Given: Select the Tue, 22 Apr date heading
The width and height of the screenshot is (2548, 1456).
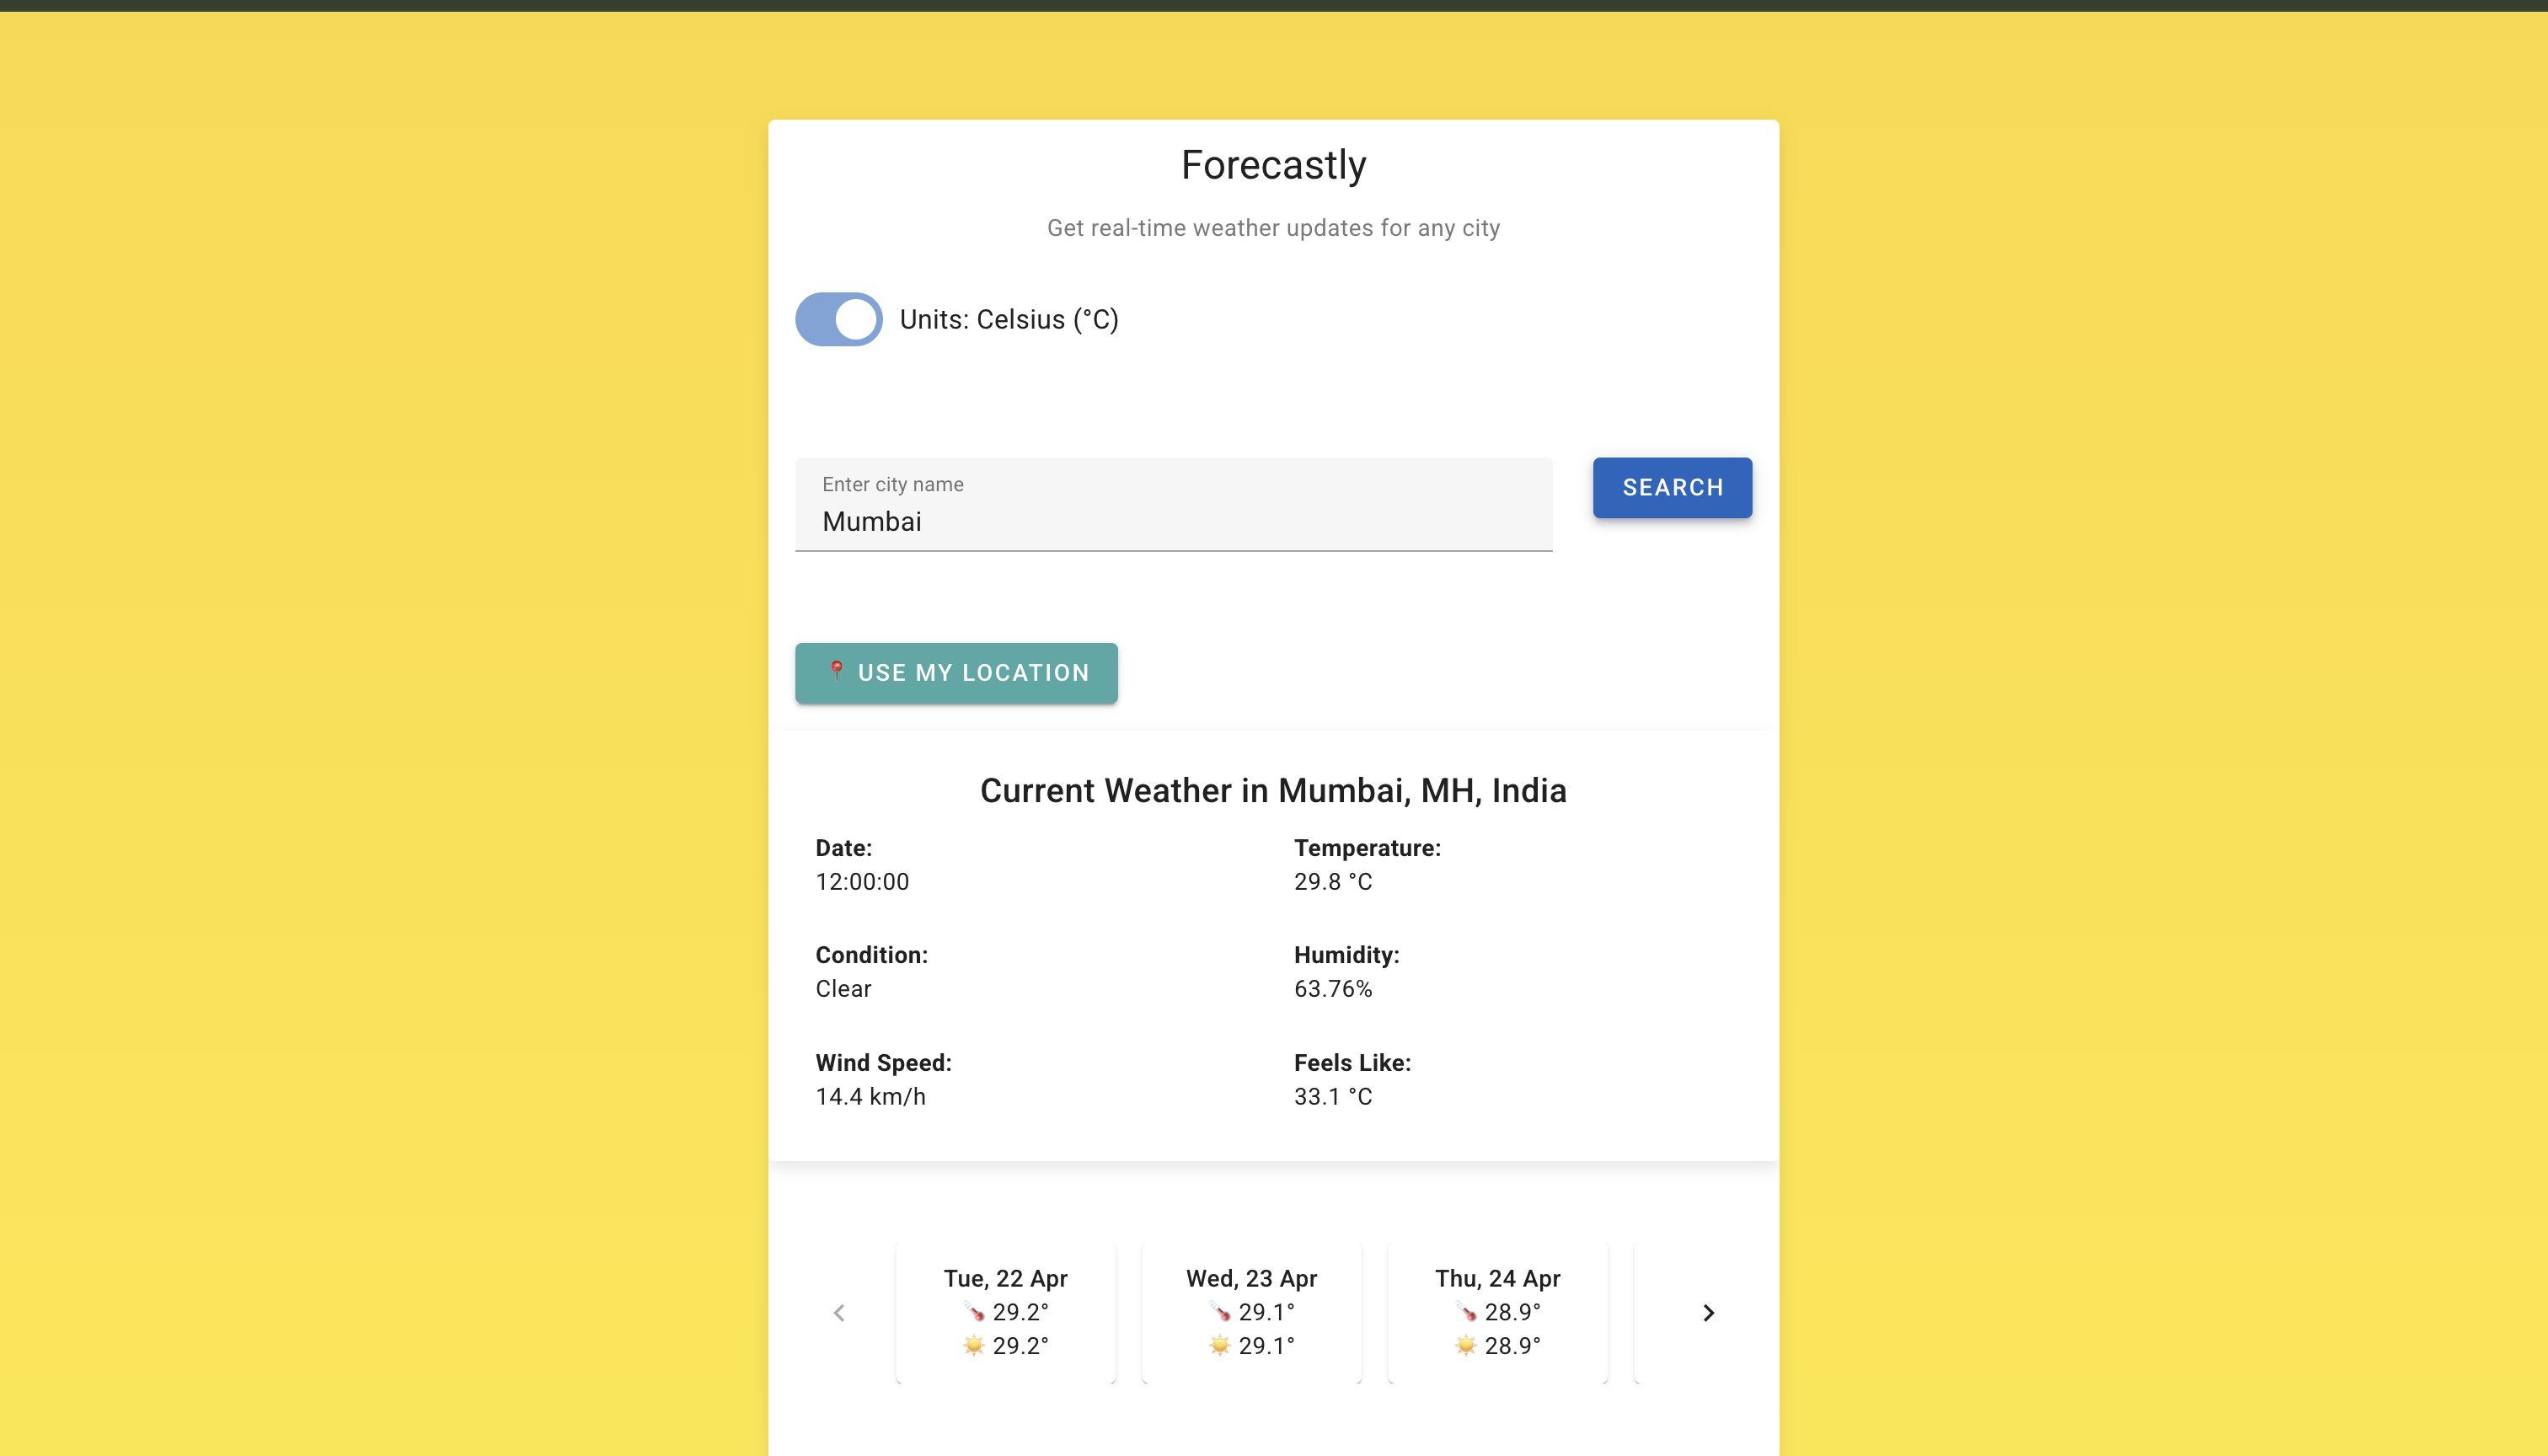Looking at the screenshot, I should [1005, 1278].
